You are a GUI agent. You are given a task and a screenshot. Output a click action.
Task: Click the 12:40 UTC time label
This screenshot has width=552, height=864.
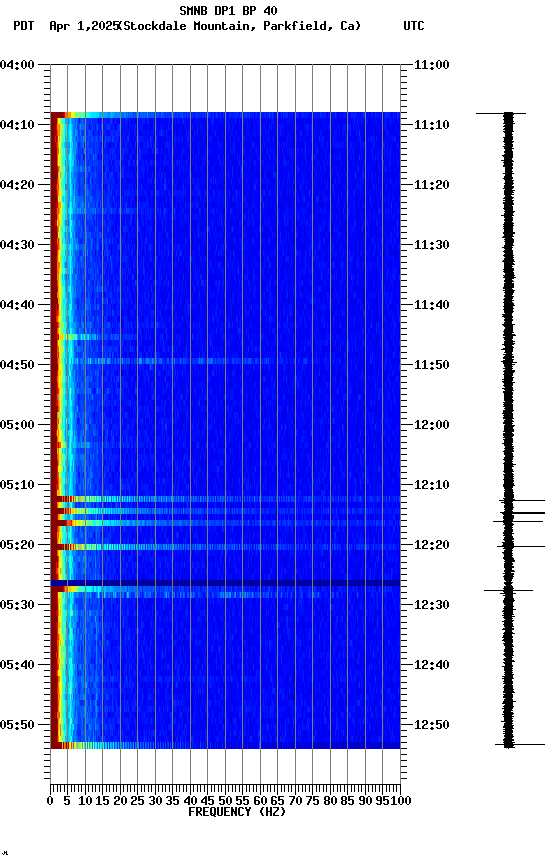coord(432,666)
